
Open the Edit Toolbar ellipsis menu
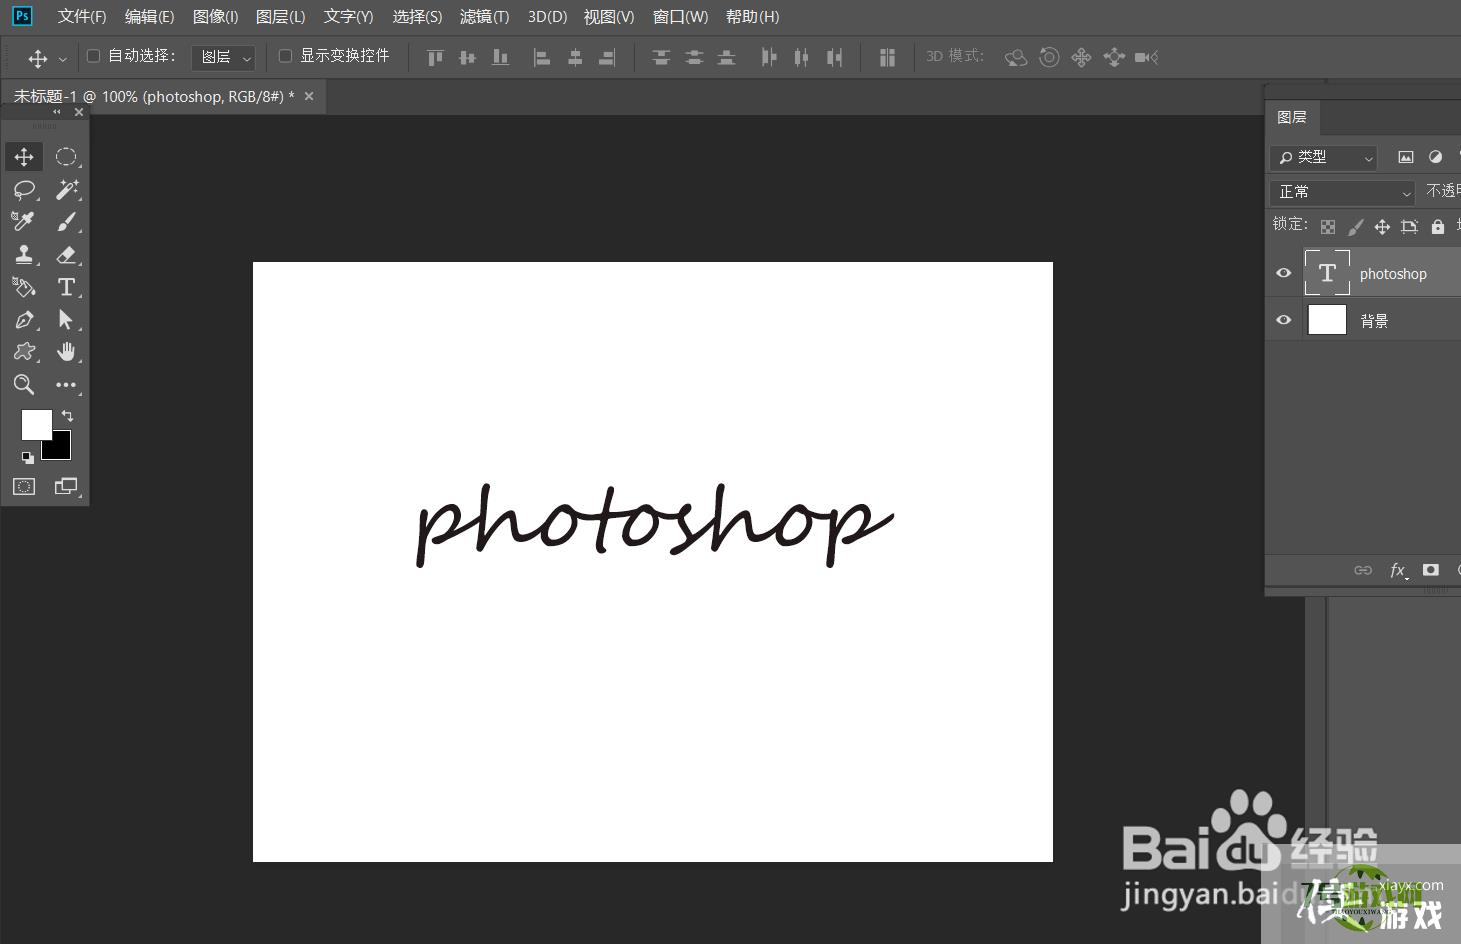[x=66, y=385]
